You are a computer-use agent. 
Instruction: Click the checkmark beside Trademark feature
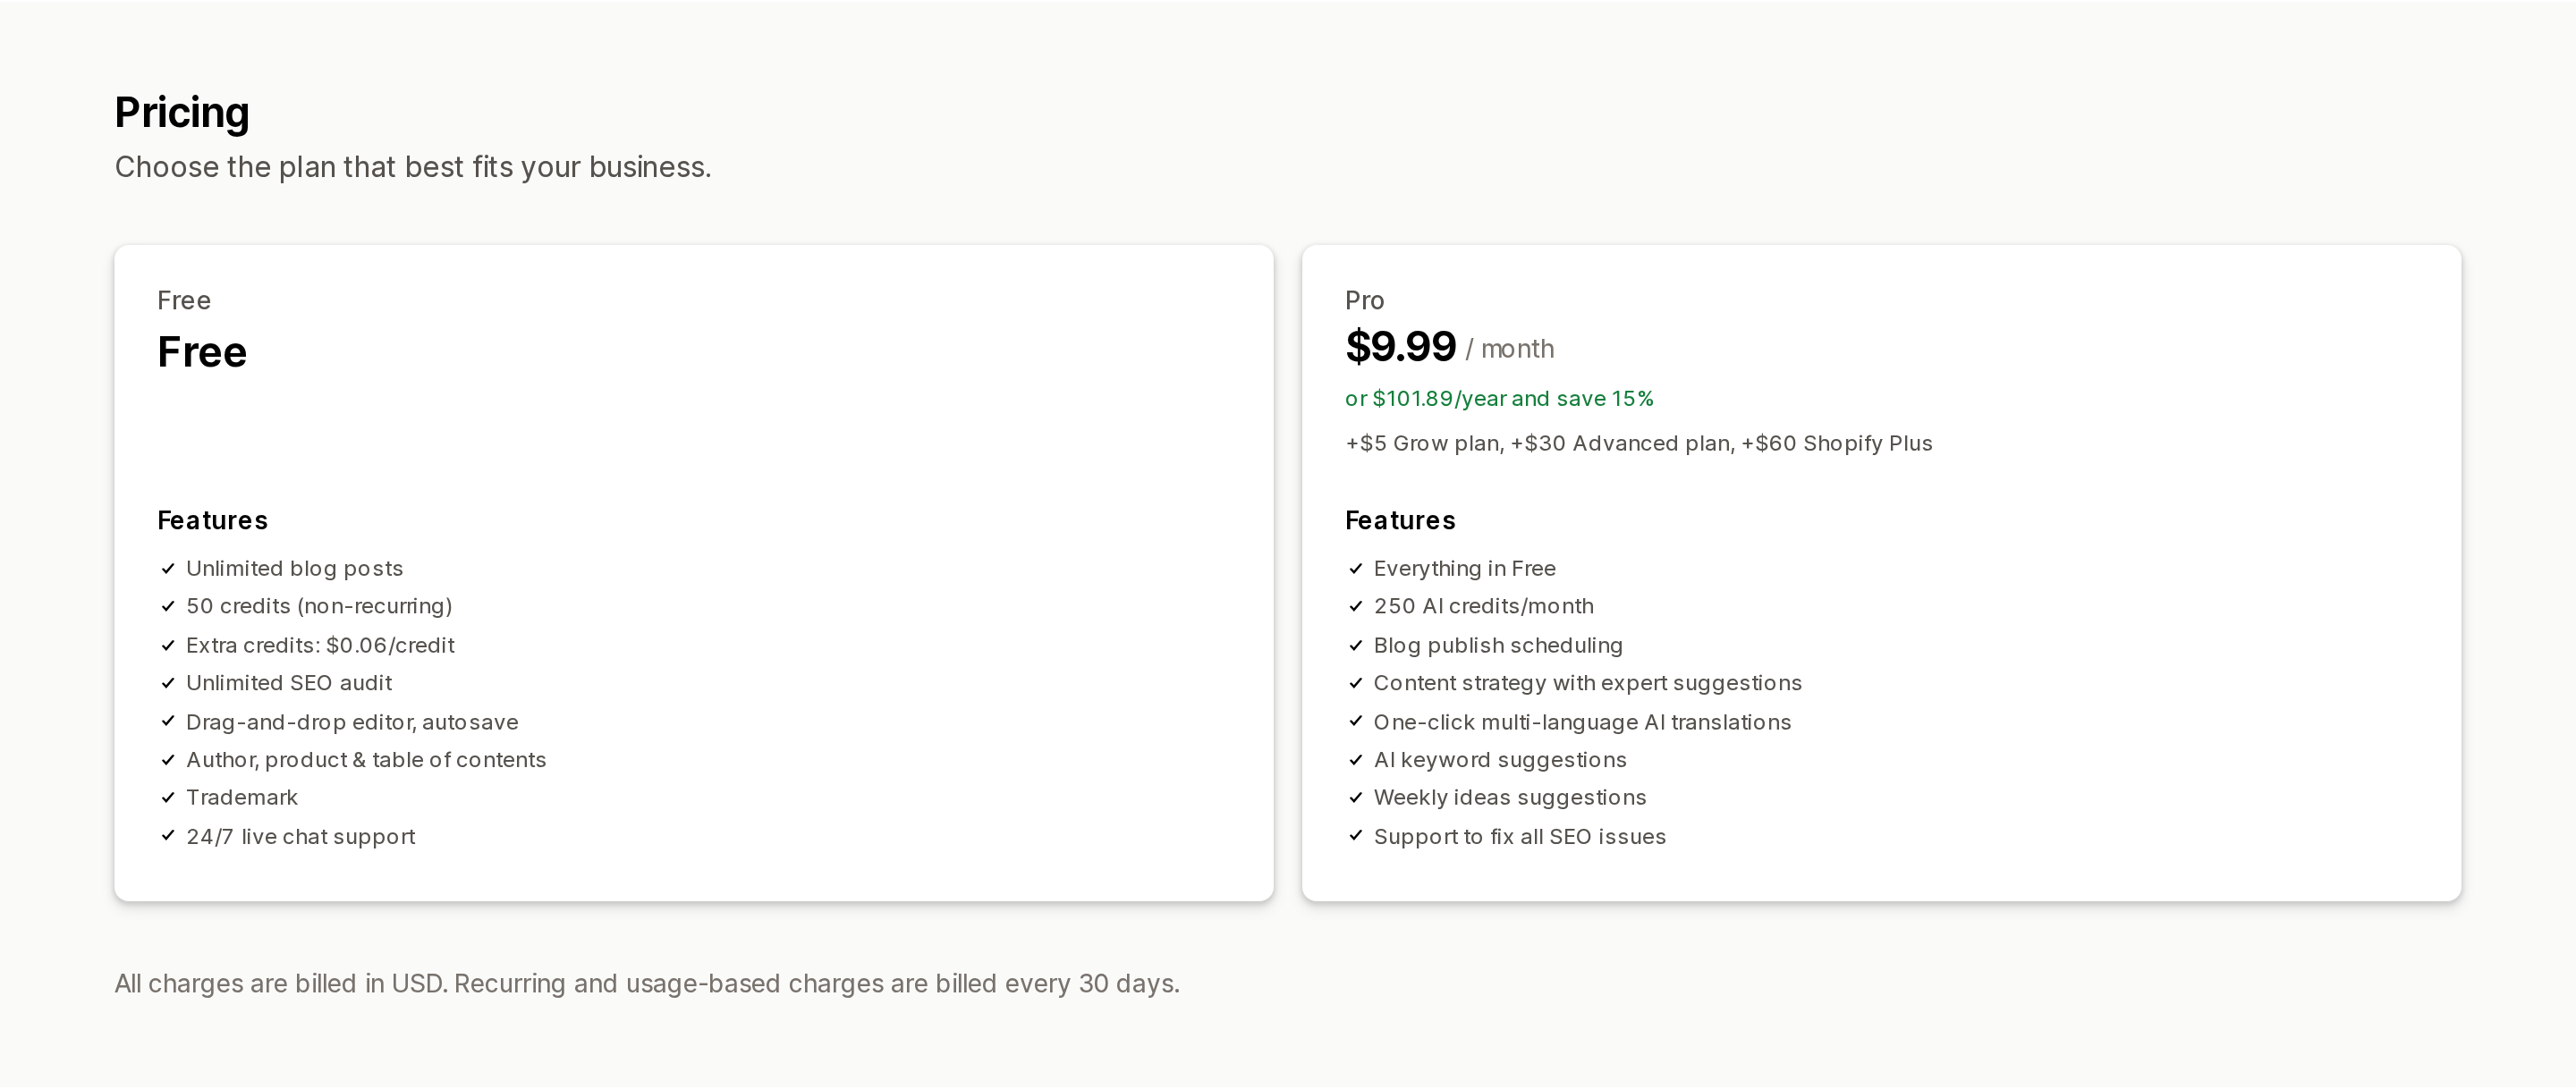(x=168, y=798)
